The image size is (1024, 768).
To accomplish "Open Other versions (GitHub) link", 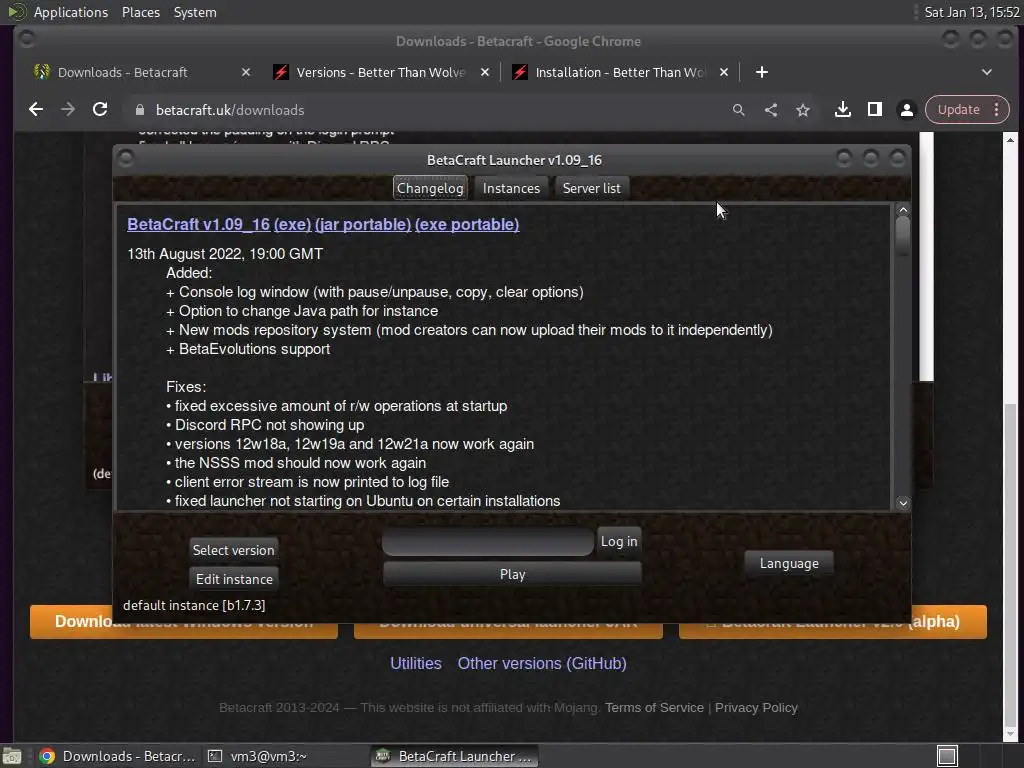I will pyautogui.click(x=542, y=664).
